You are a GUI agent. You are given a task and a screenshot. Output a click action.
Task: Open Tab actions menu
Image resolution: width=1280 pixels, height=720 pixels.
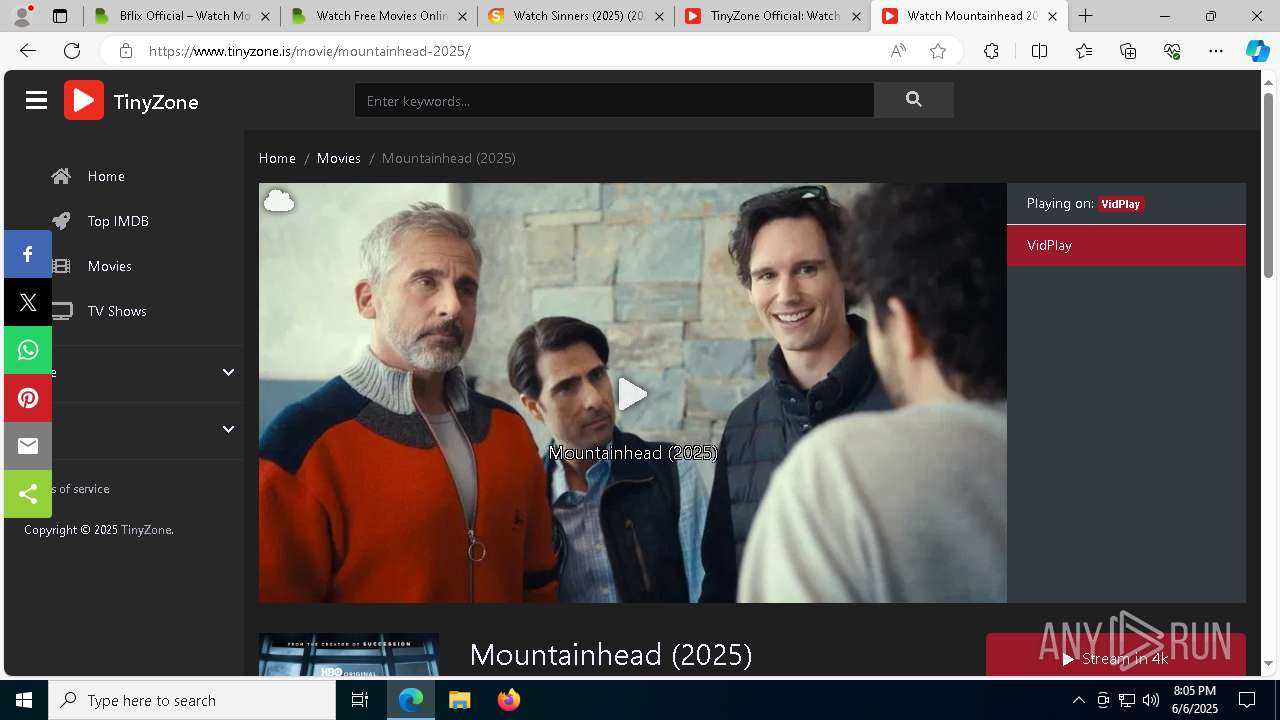click(x=60, y=16)
